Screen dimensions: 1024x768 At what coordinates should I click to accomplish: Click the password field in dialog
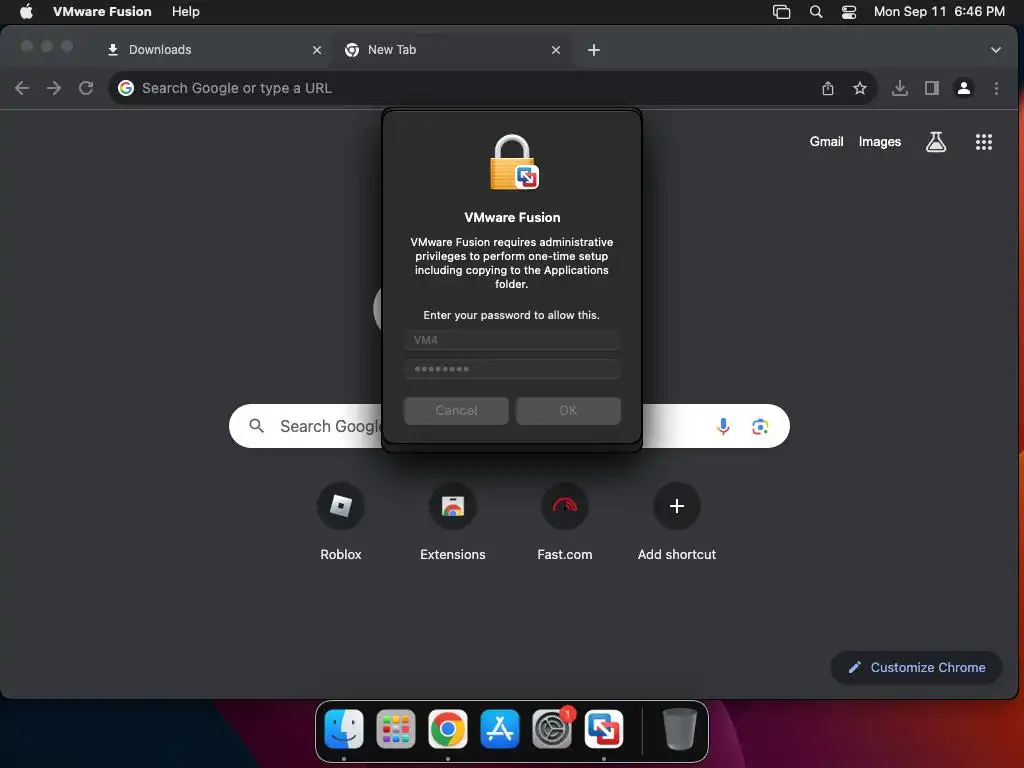click(x=512, y=369)
